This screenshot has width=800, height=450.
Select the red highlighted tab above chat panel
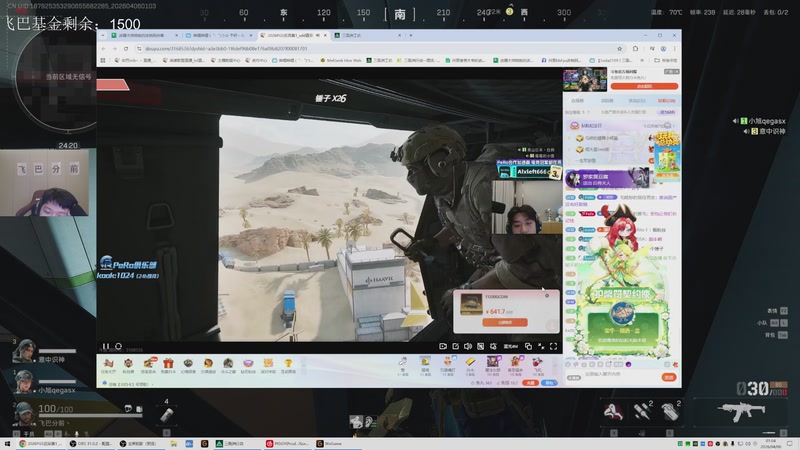tap(665, 101)
